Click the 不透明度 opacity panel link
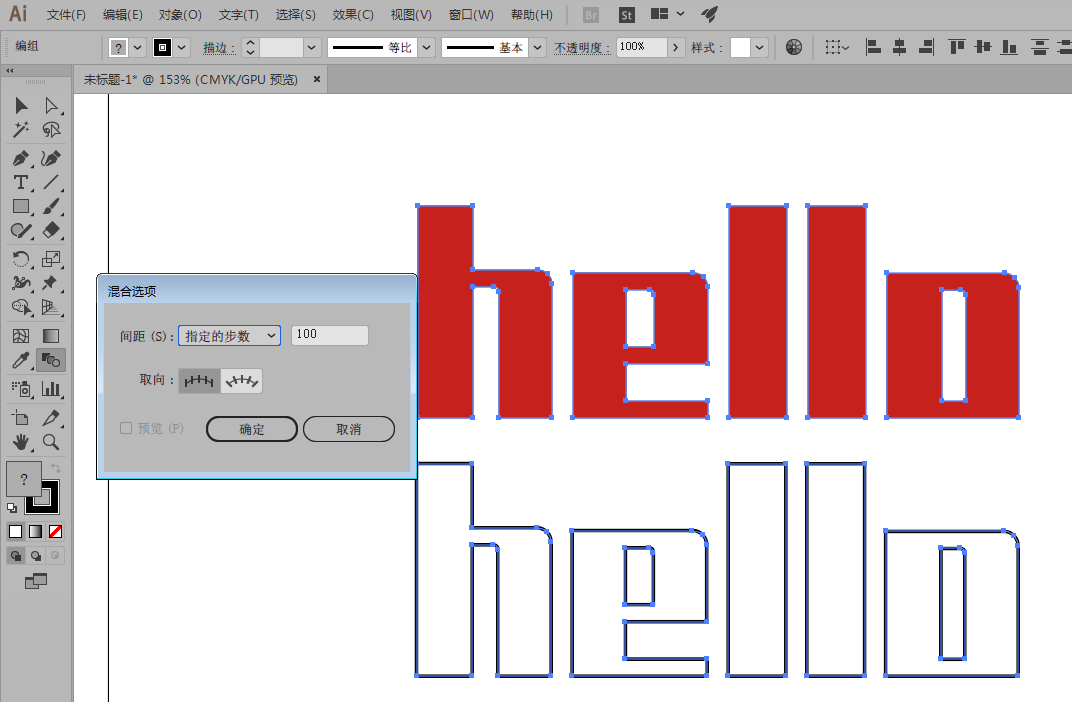1072x702 pixels. click(x=582, y=48)
